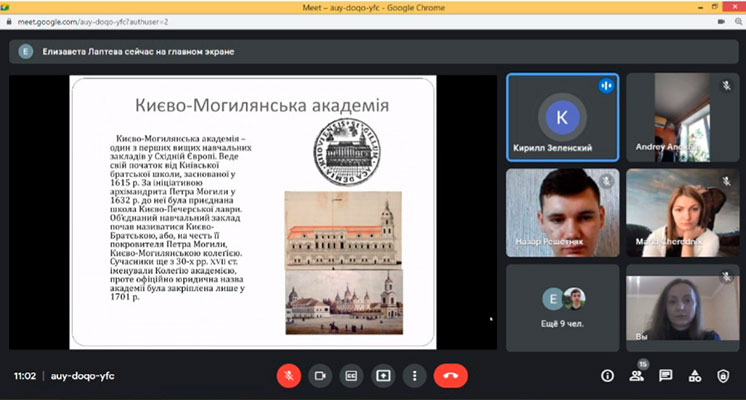Open the activities panel icon
The image size is (746, 400).
pos(695,376)
